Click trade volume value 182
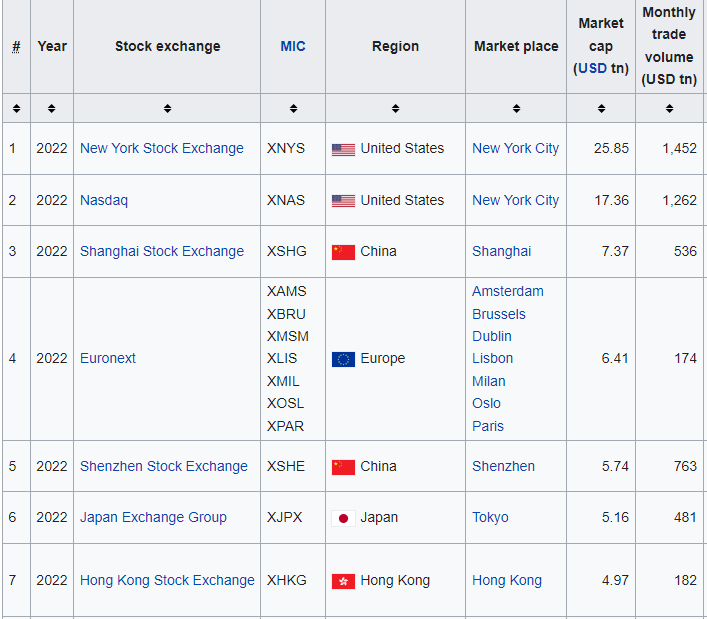The height and width of the screenshot is (619, 707). (685, 580)
